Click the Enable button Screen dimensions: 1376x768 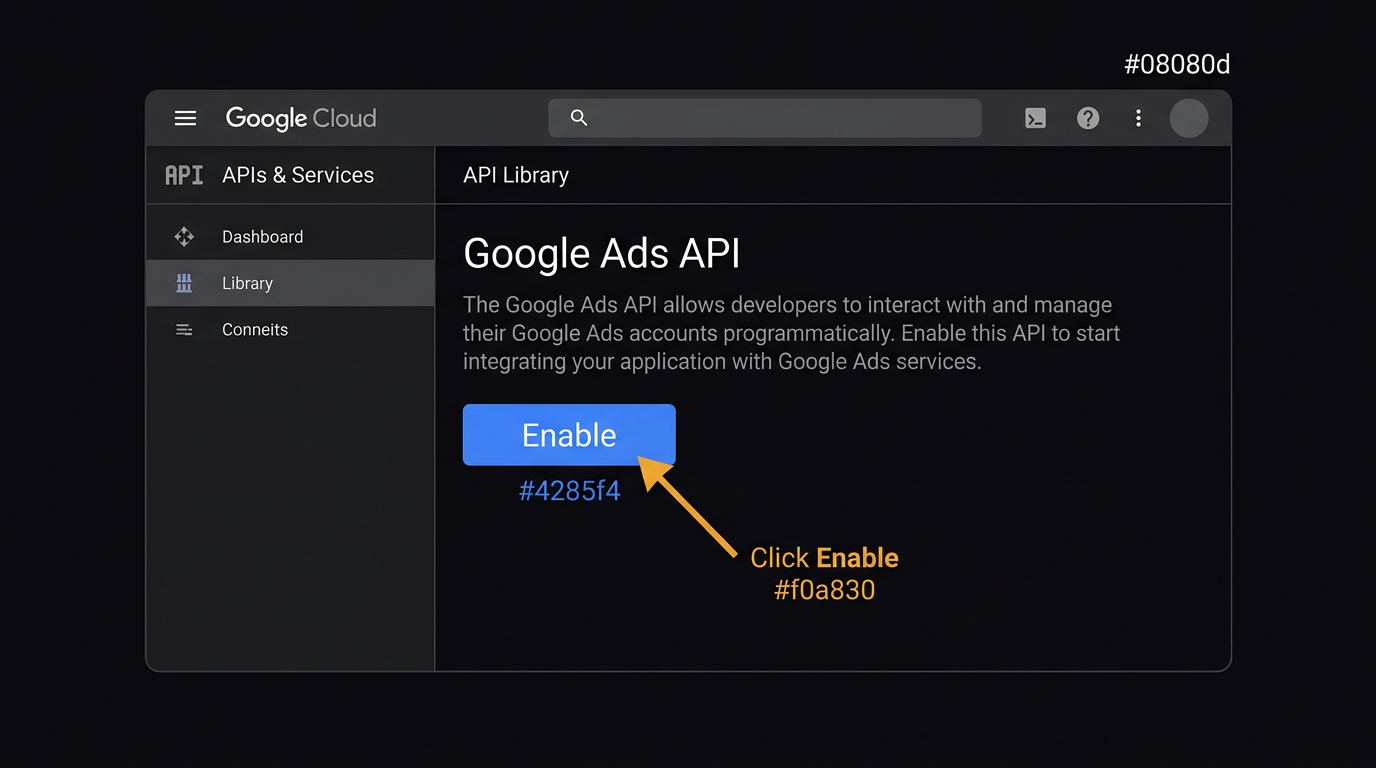(568, 435)
